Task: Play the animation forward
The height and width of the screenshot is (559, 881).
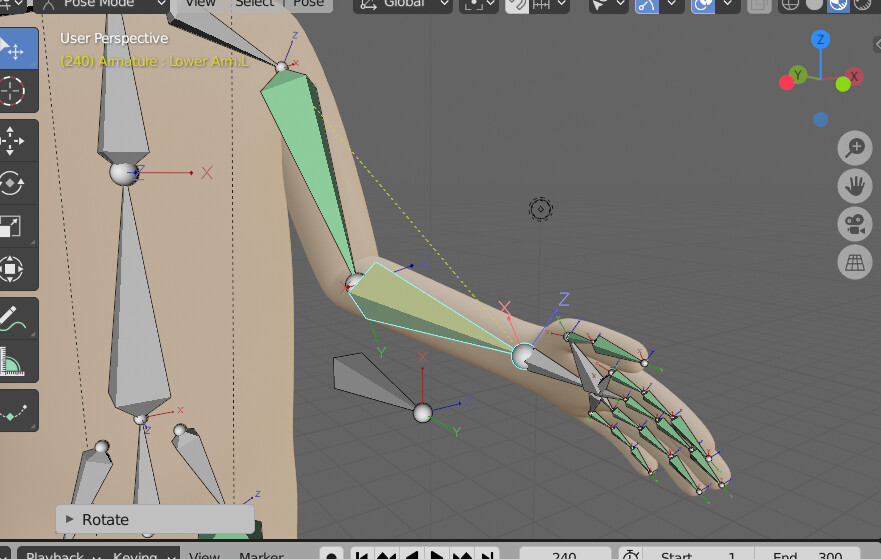Action: point(438,555)
